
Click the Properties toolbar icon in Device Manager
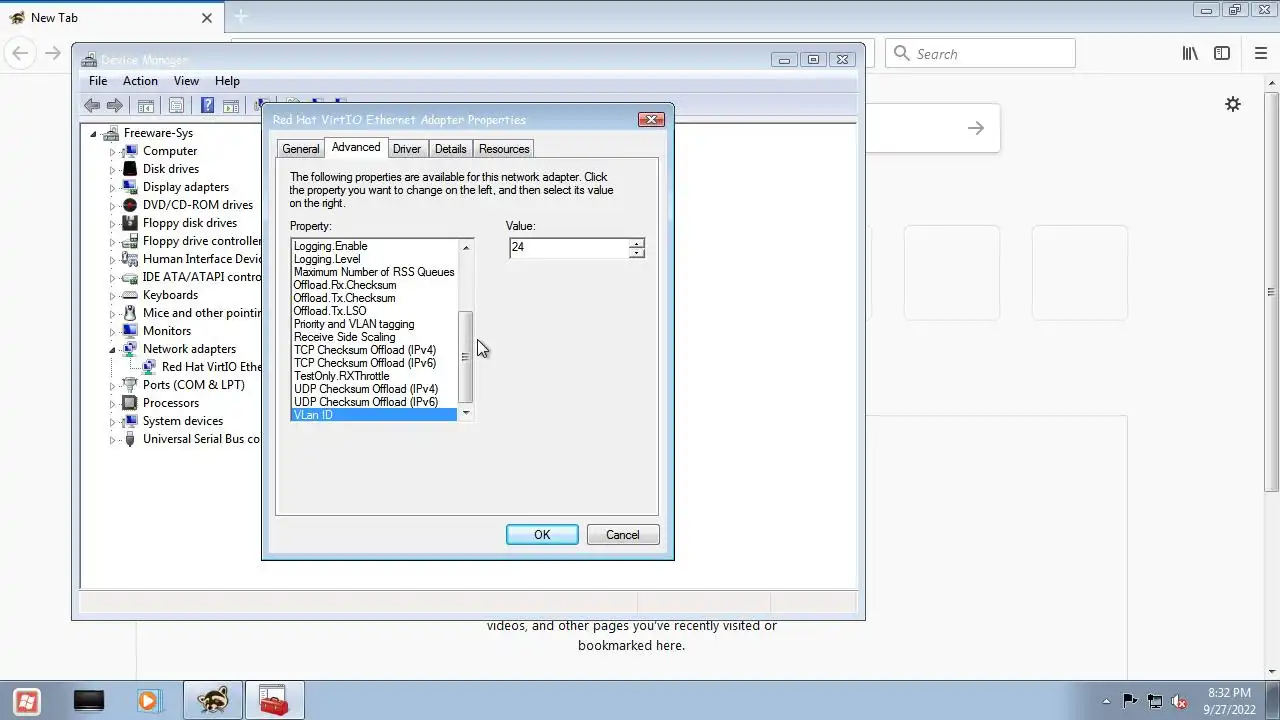coord(177,105)
